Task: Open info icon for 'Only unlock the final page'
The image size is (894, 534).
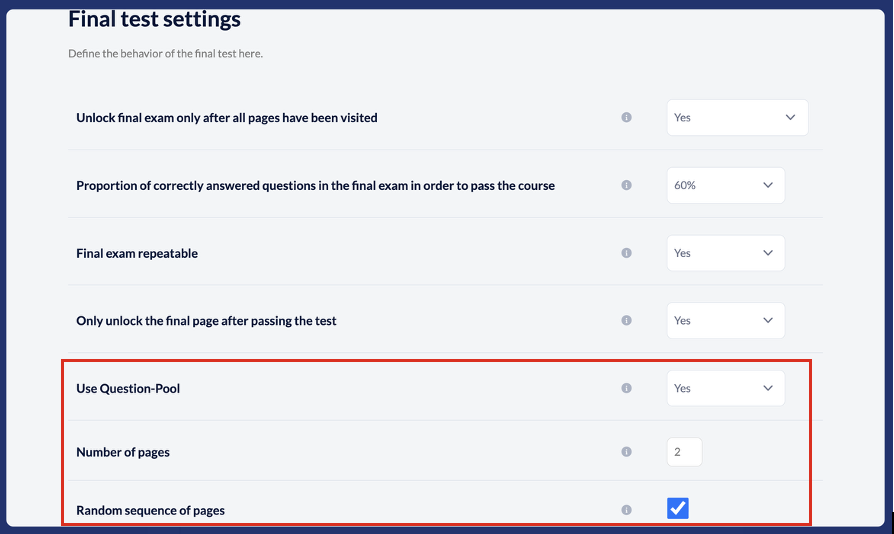Action: coord(626,321)
